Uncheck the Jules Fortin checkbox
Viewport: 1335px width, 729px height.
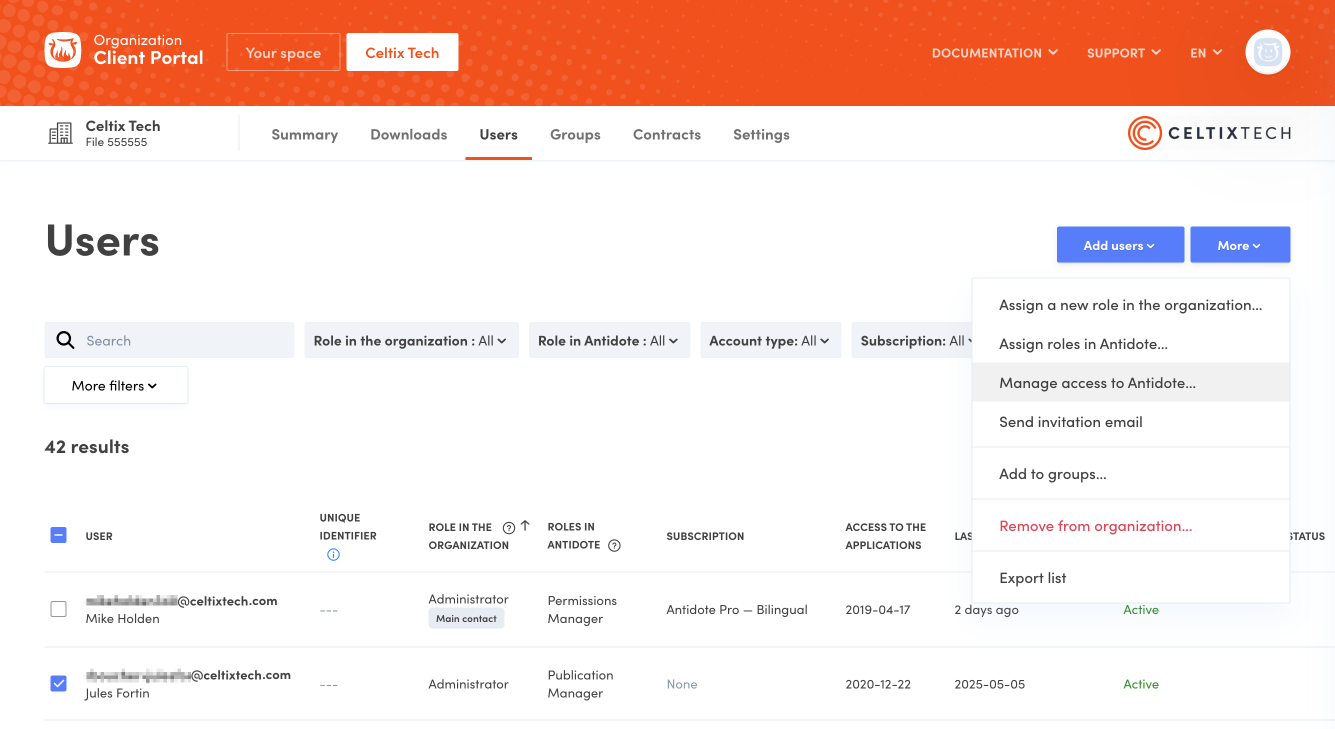58,683
